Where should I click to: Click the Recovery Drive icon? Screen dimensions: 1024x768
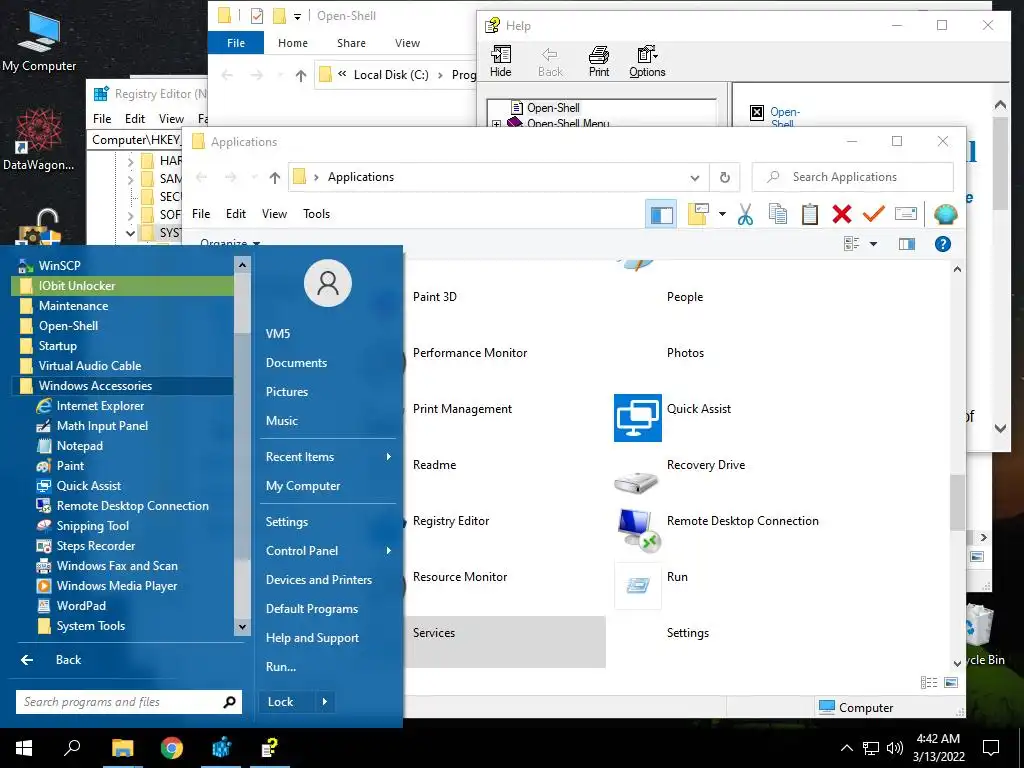(x=636, y=481)
